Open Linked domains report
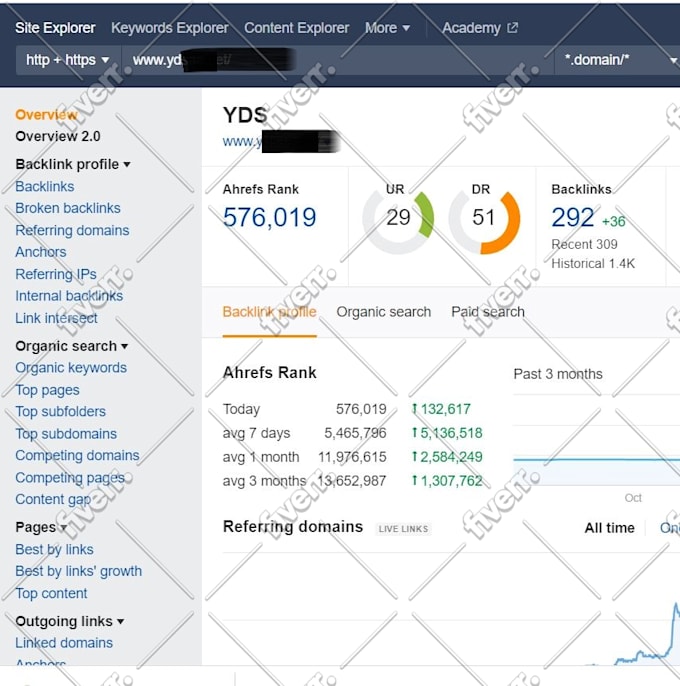The height and width of the screenshot is (686, 680). click(64, 643)
